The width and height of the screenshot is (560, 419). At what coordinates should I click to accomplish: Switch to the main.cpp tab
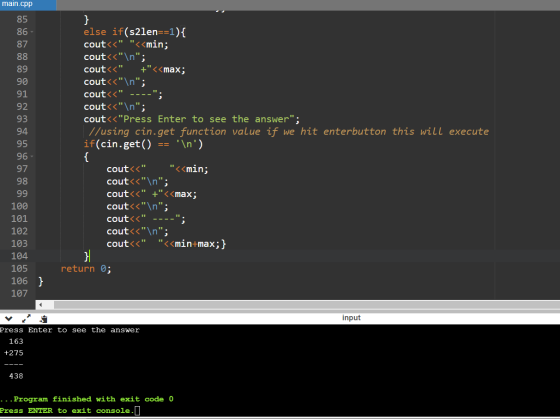click(28, 5)
